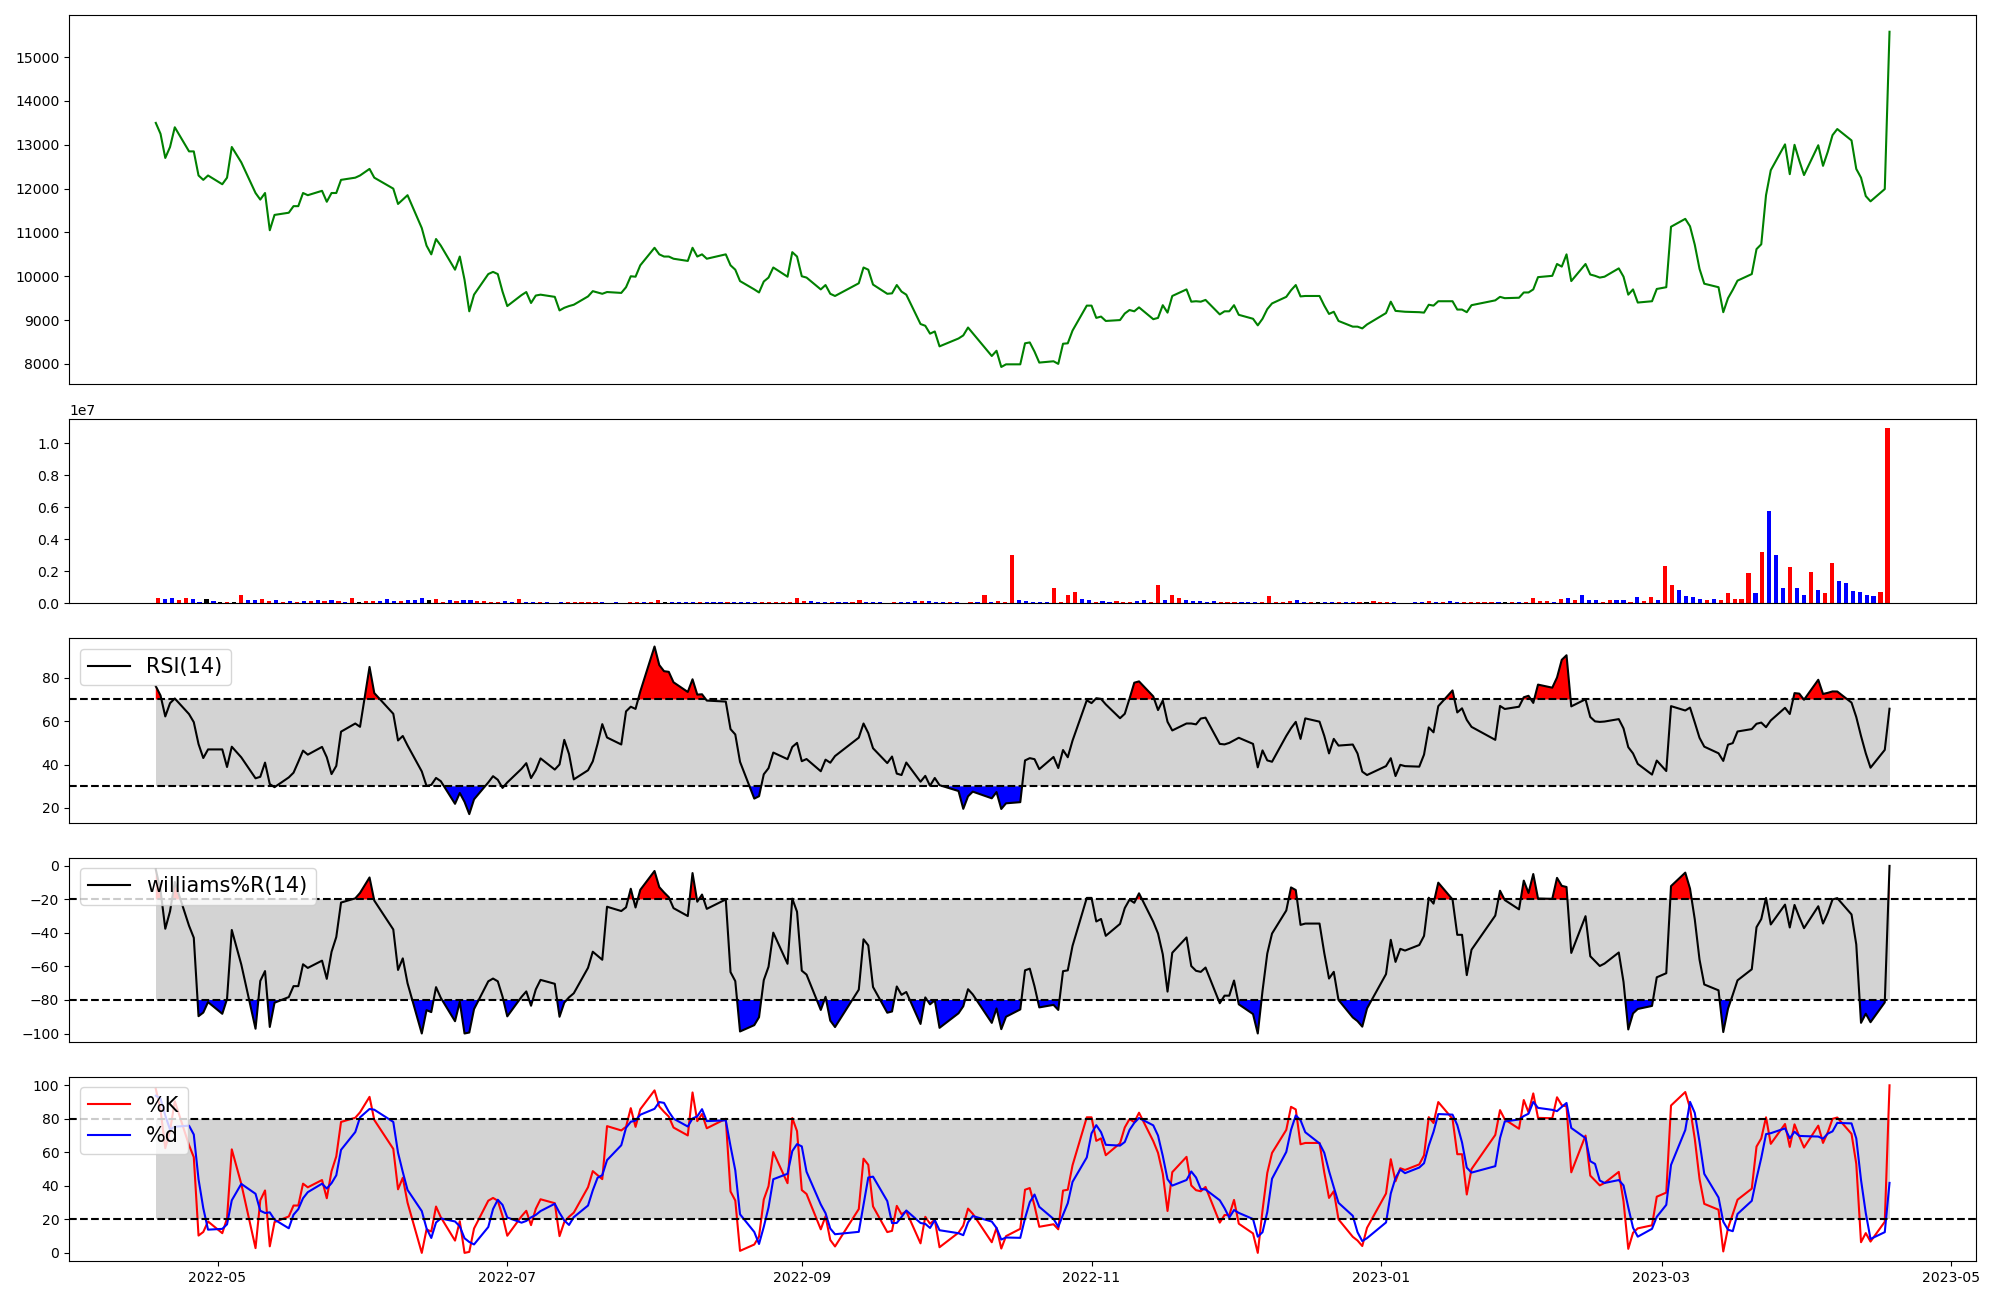The image size is (2000, 1300).
Task: Click the 12000 price axis label
Action: coord(38,189)
